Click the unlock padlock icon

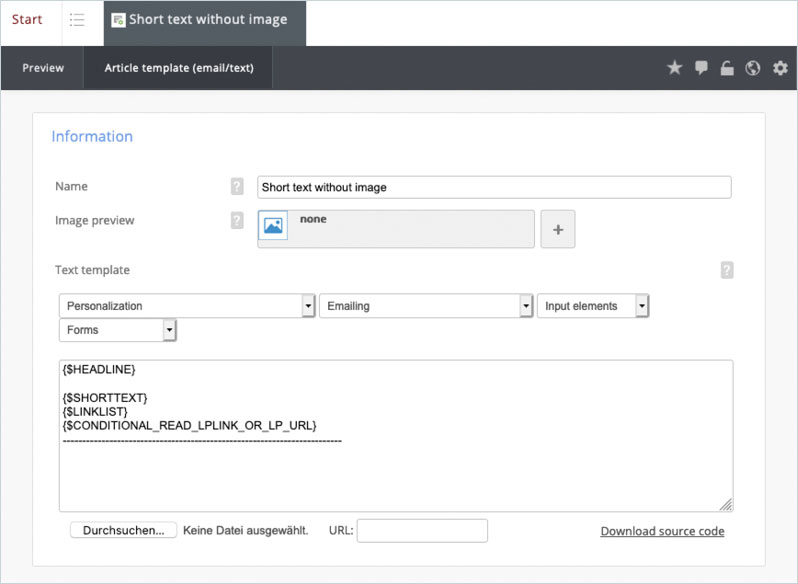pos(727,68)
